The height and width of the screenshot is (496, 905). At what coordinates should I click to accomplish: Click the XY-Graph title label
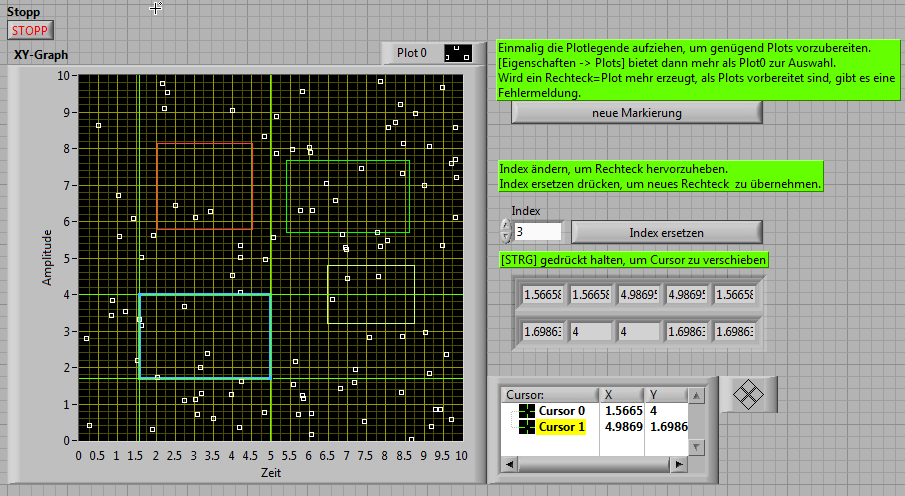coord(41,55)
